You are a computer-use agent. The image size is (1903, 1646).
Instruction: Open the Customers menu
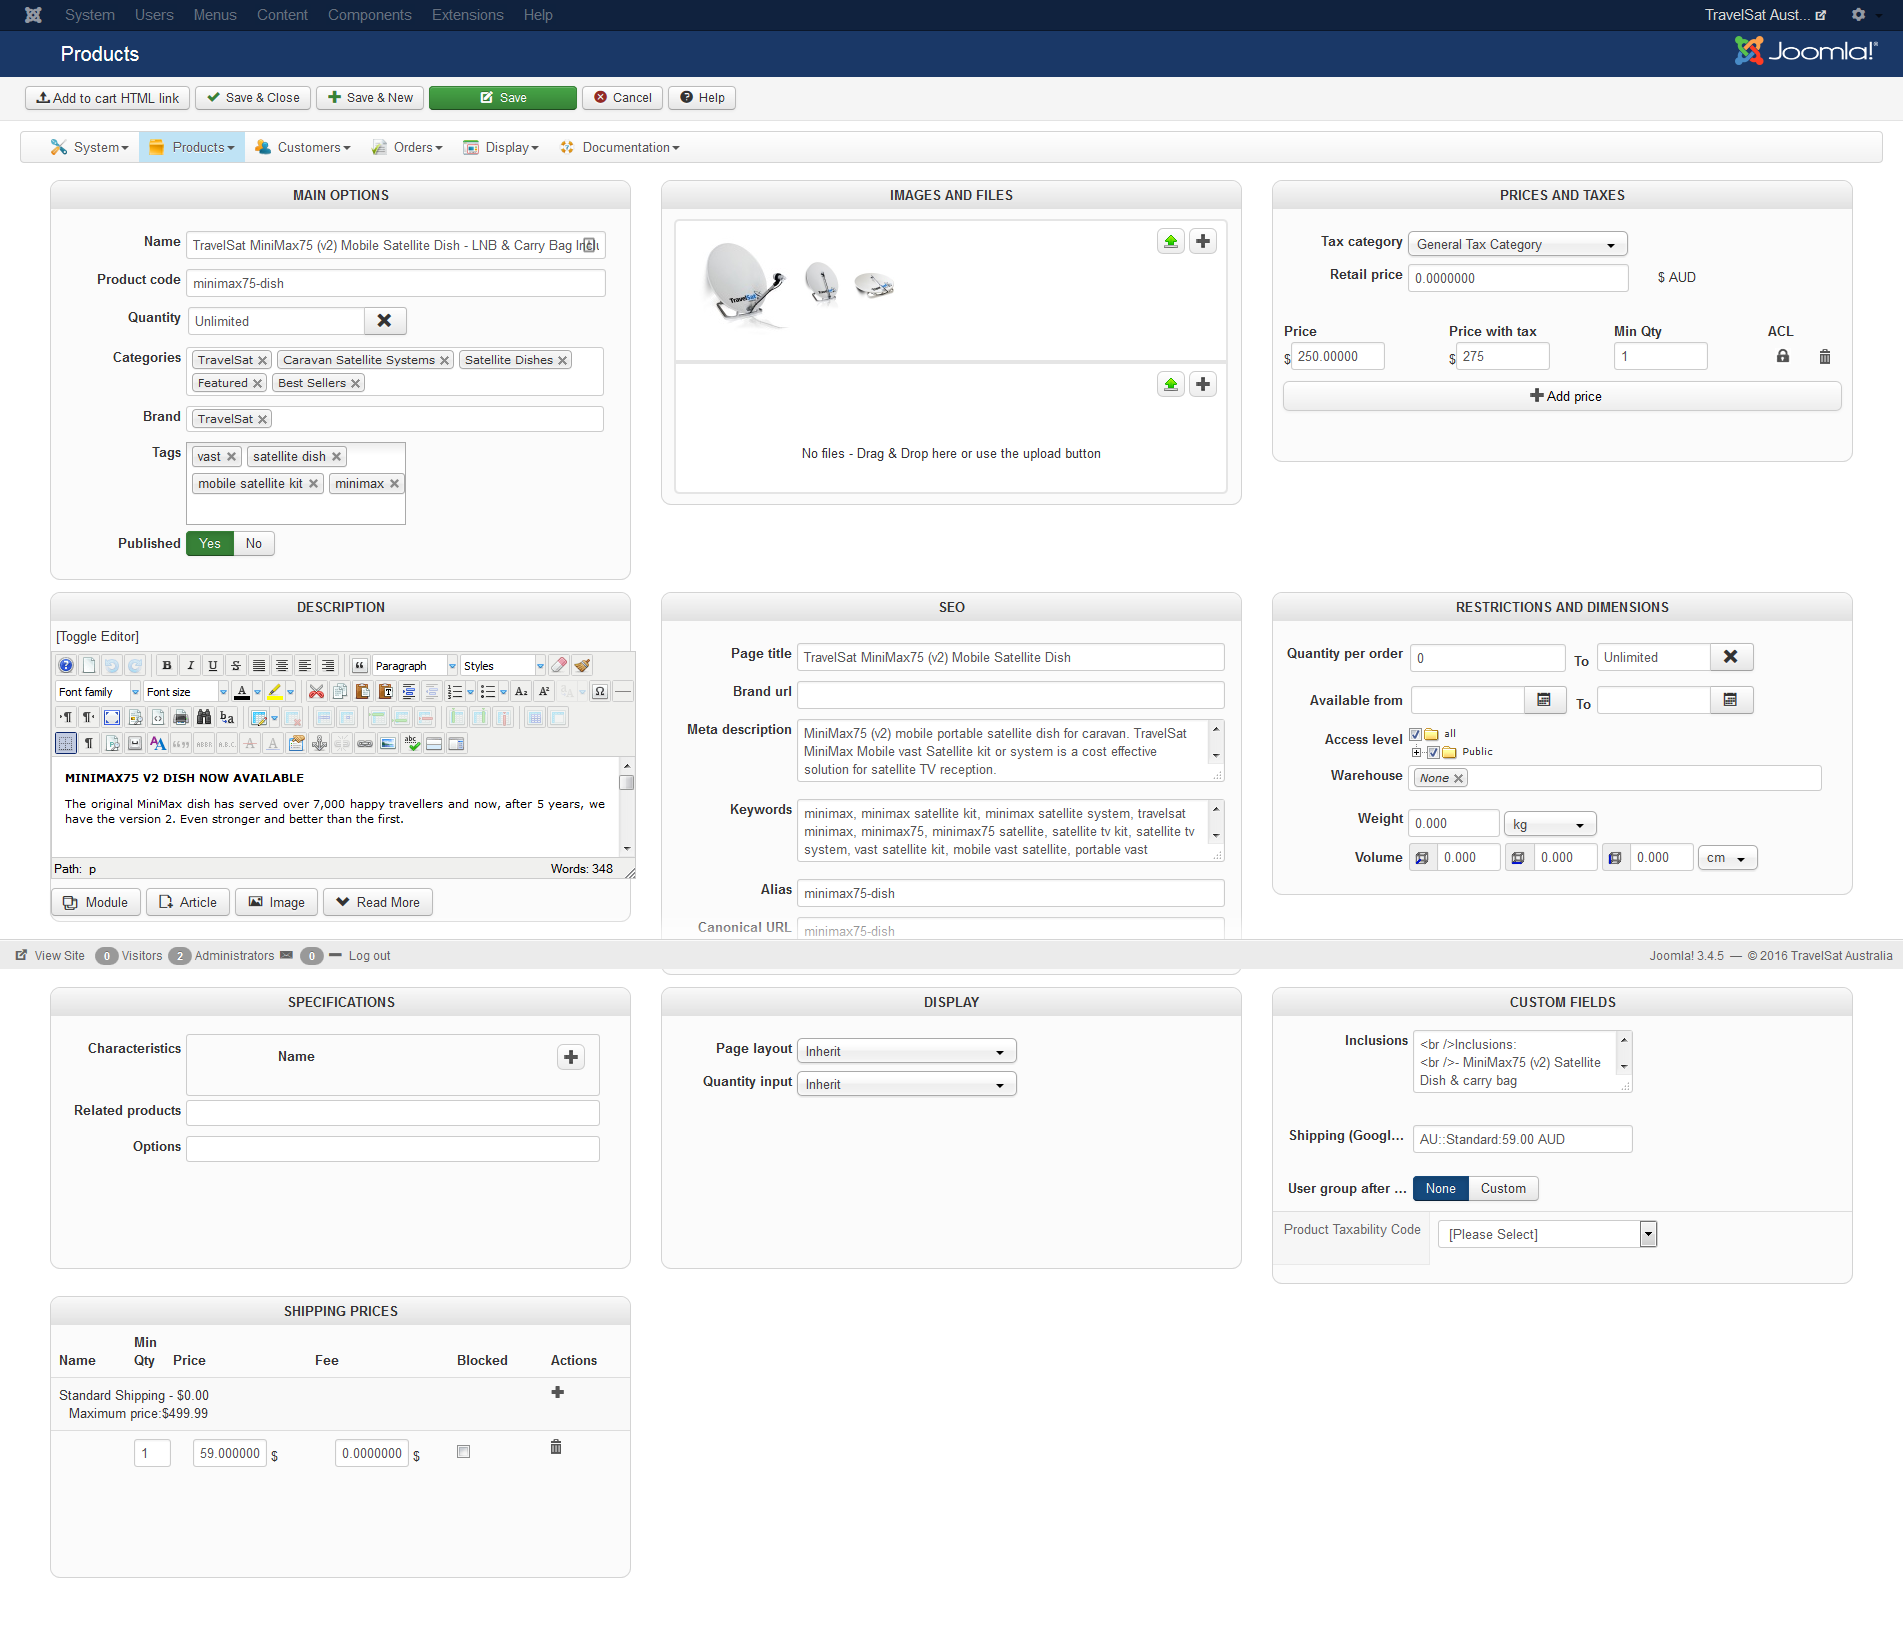(x=302, y=148)
